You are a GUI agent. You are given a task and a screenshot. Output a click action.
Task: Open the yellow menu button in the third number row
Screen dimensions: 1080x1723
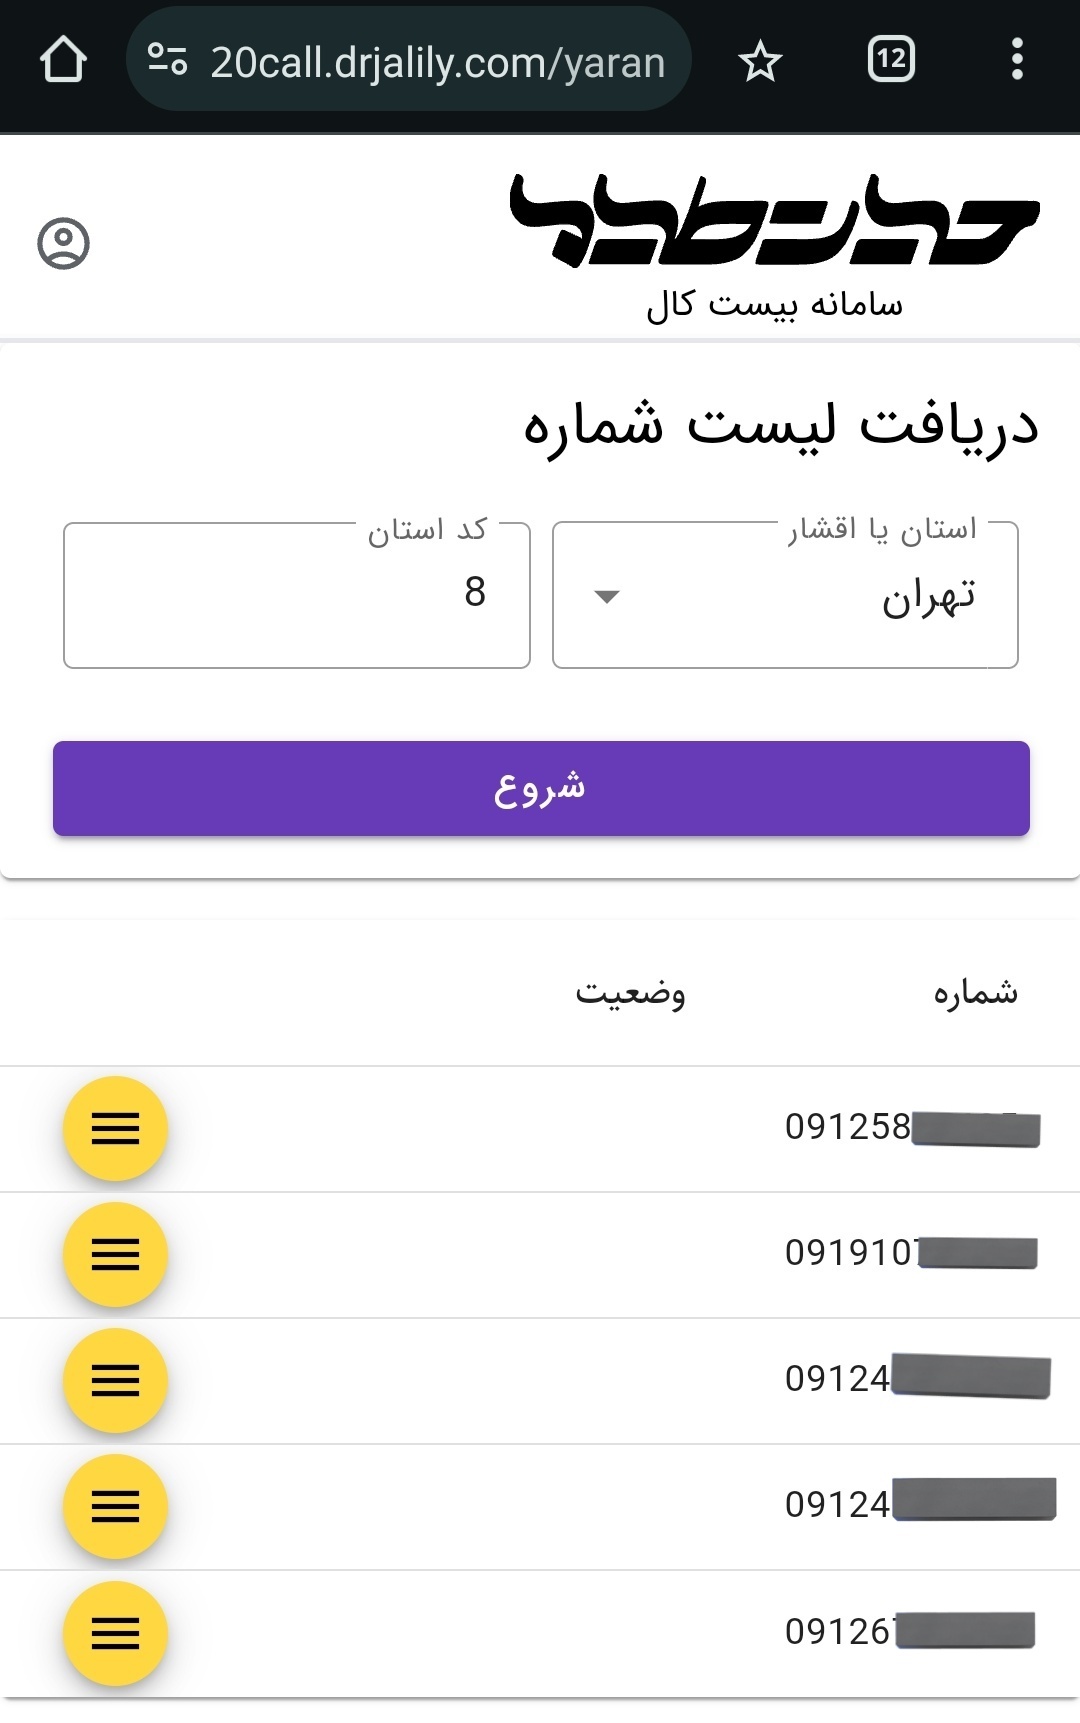pos(115,1380)
